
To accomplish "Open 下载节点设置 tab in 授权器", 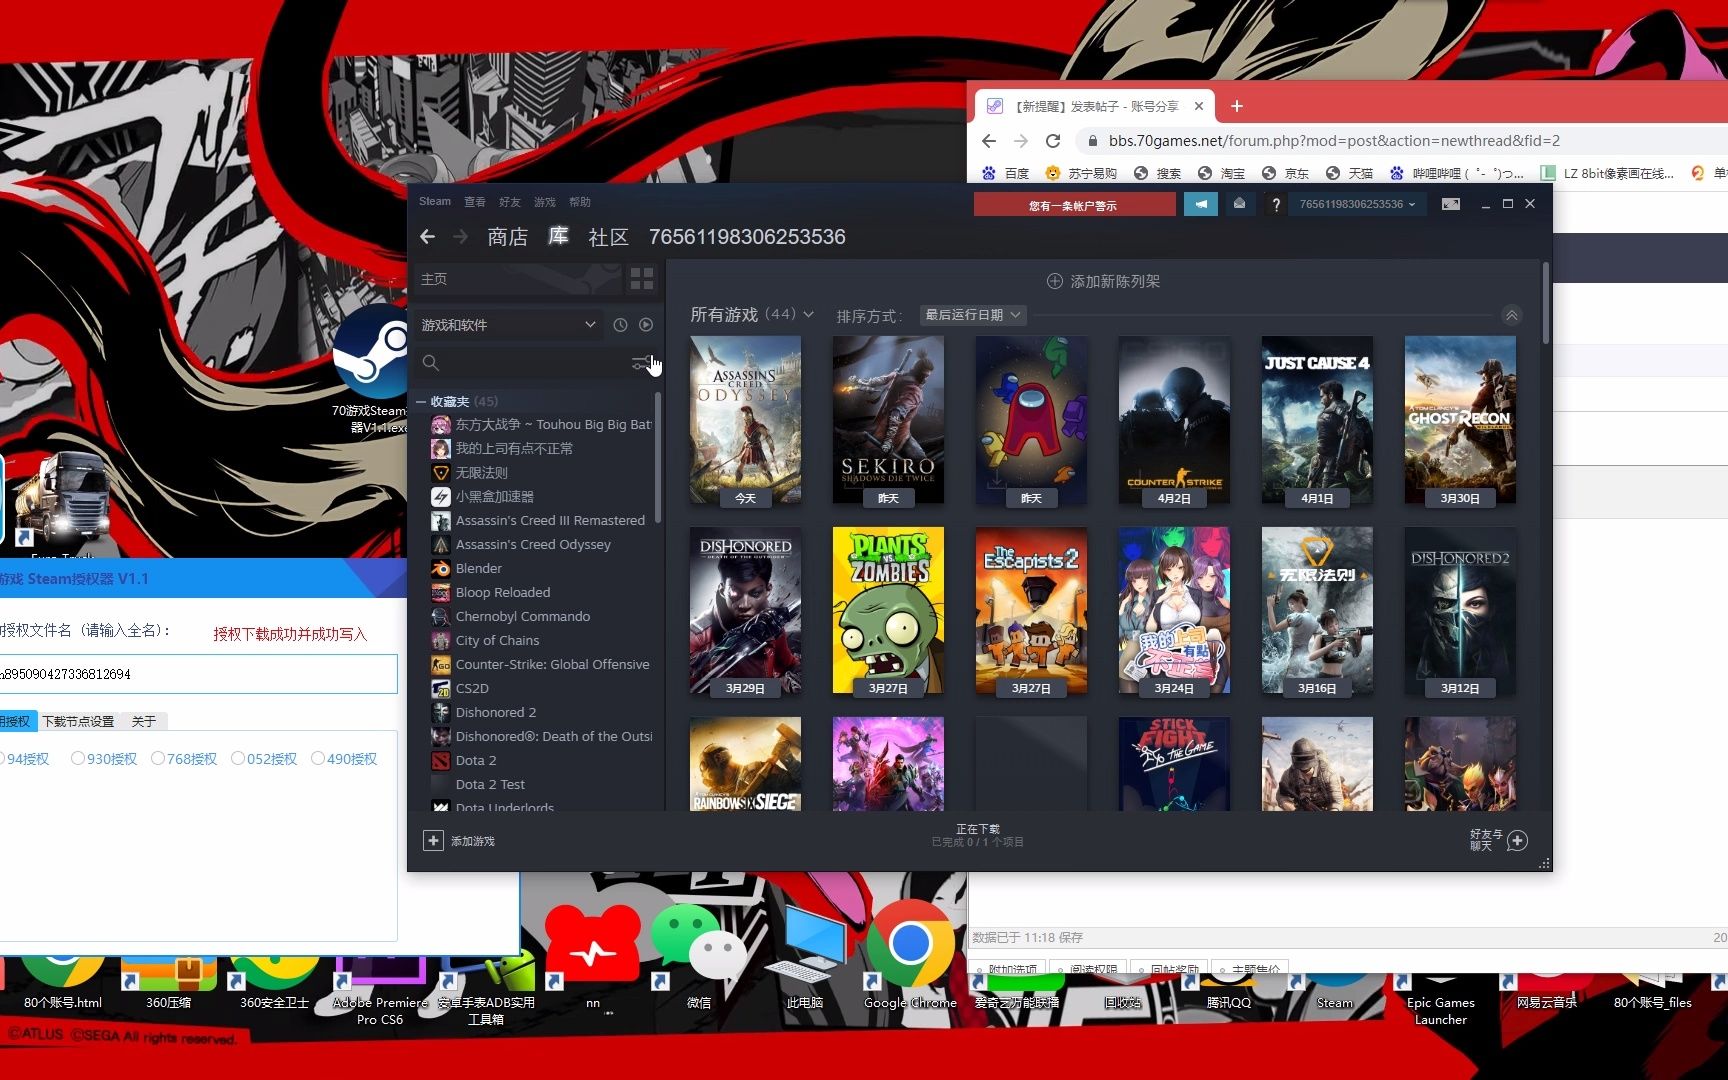I will point(78,721).
